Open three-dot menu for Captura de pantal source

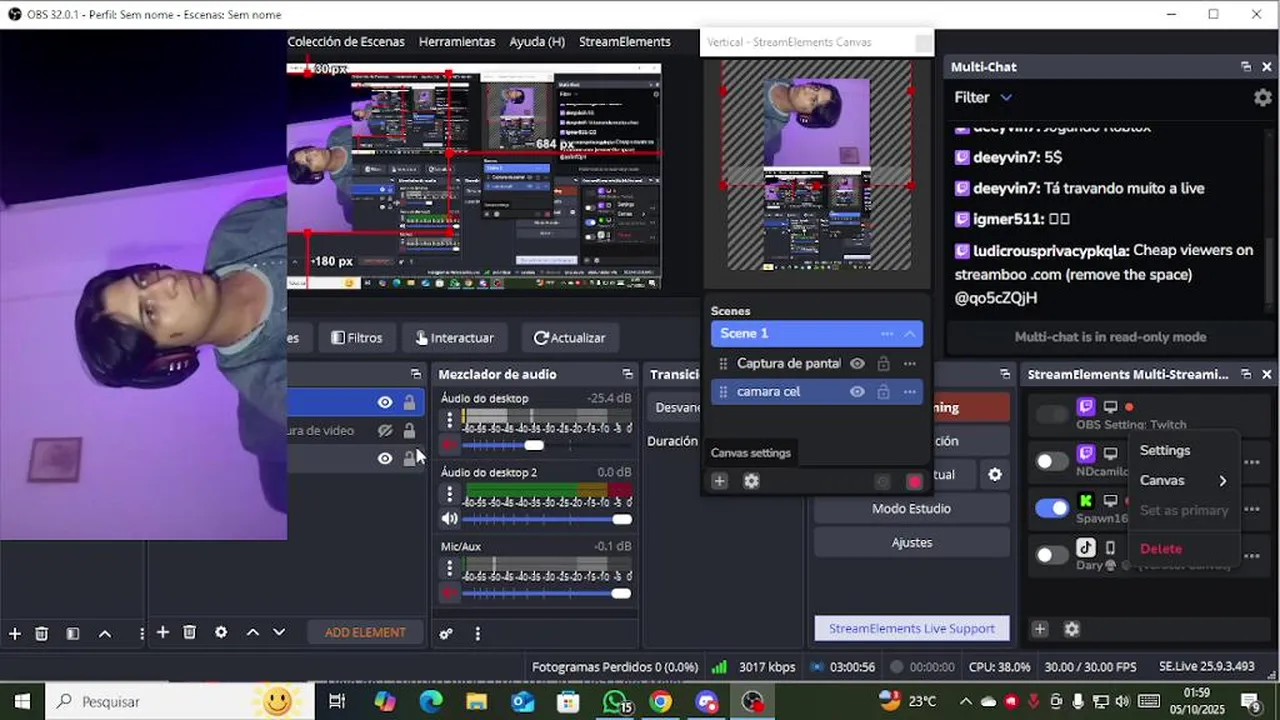[x=909, y=364]
